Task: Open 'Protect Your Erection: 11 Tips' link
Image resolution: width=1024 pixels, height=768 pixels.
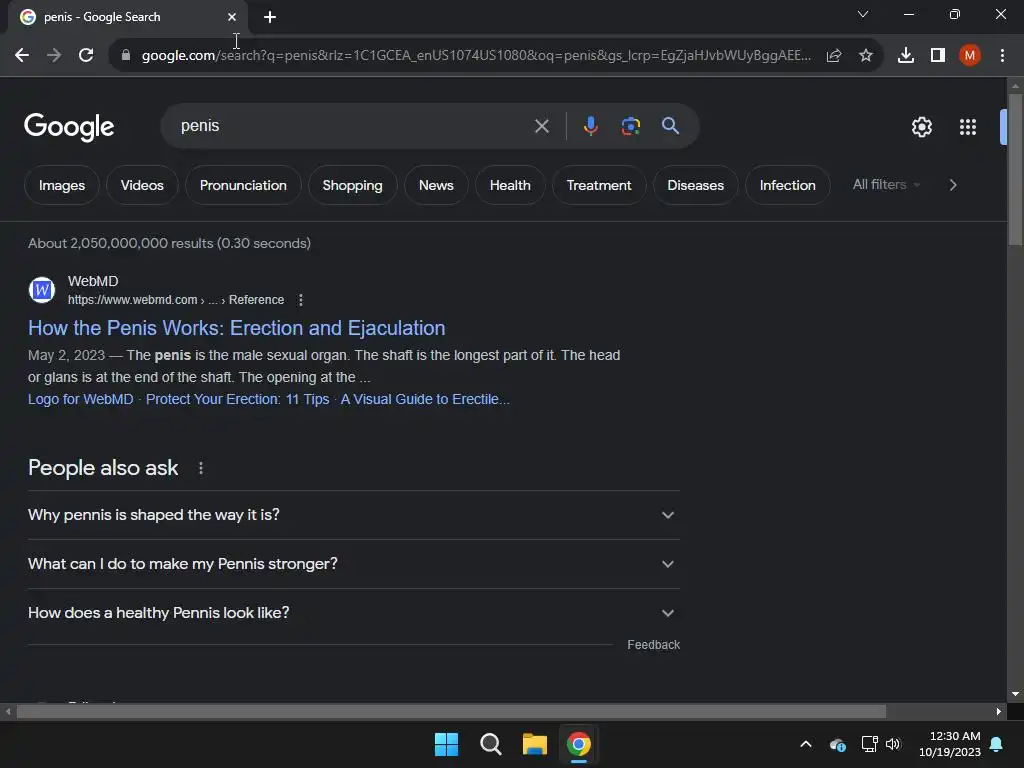Action: tap(237, 399)
